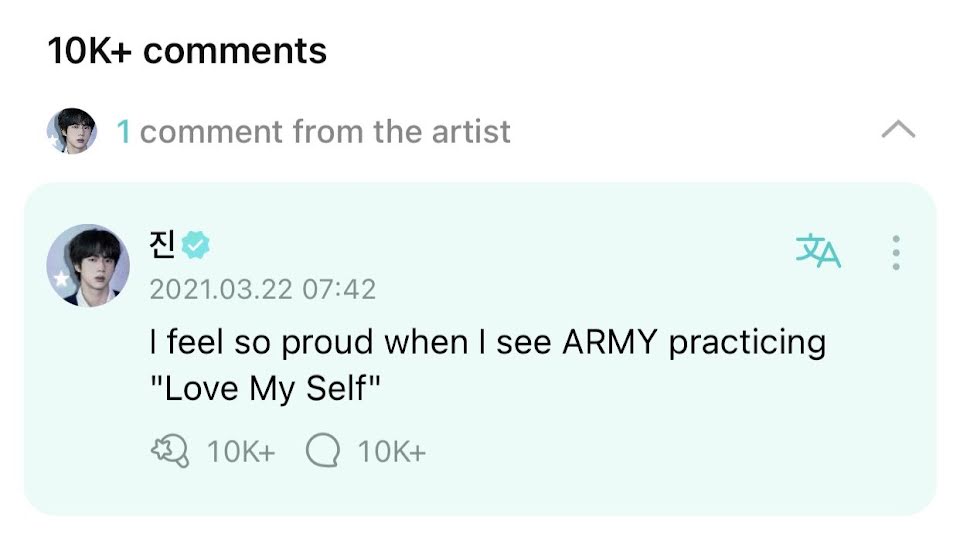Click the 2021.03.22 07:42 timestamp
Image resolution: width=960 pixels, height=540 pixels.
point(262,290)
